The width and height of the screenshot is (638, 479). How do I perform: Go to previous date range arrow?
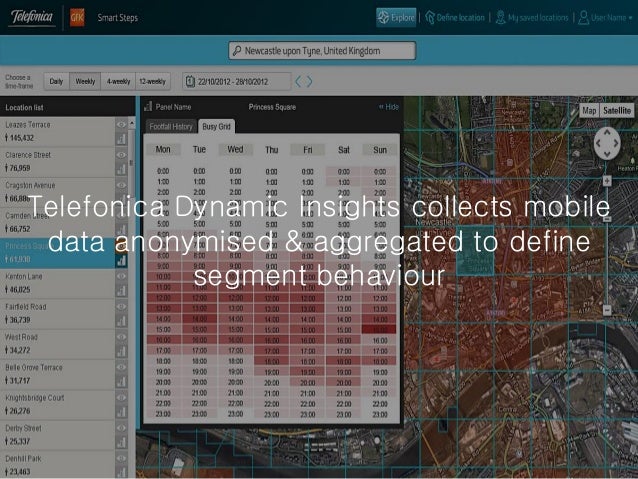click(x=298, y=81)
